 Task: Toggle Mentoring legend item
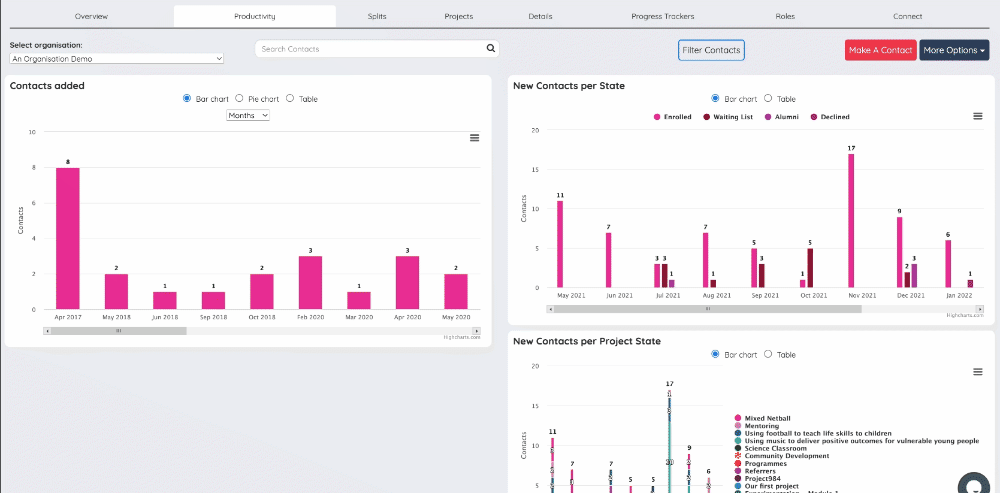coord(757,426)
